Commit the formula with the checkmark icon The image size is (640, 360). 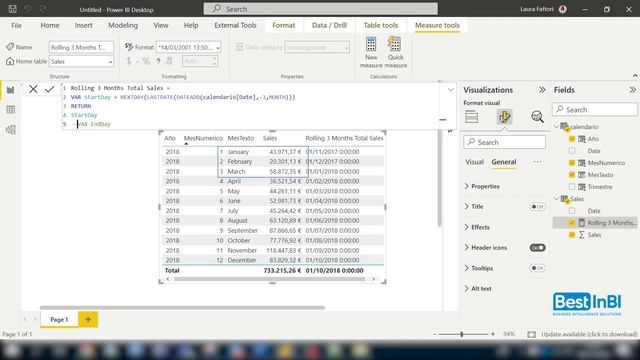click(x=50, y=89)
